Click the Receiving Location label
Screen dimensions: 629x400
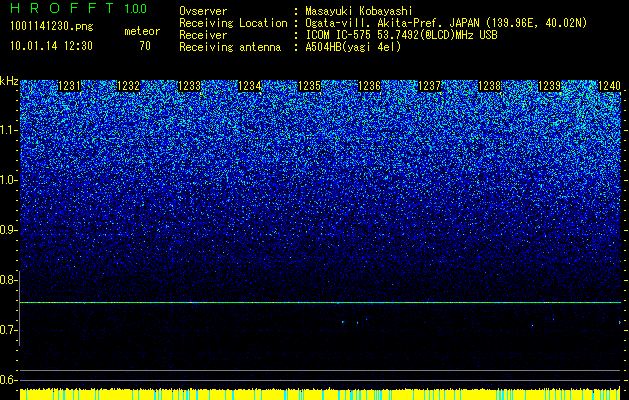[233, 23]
